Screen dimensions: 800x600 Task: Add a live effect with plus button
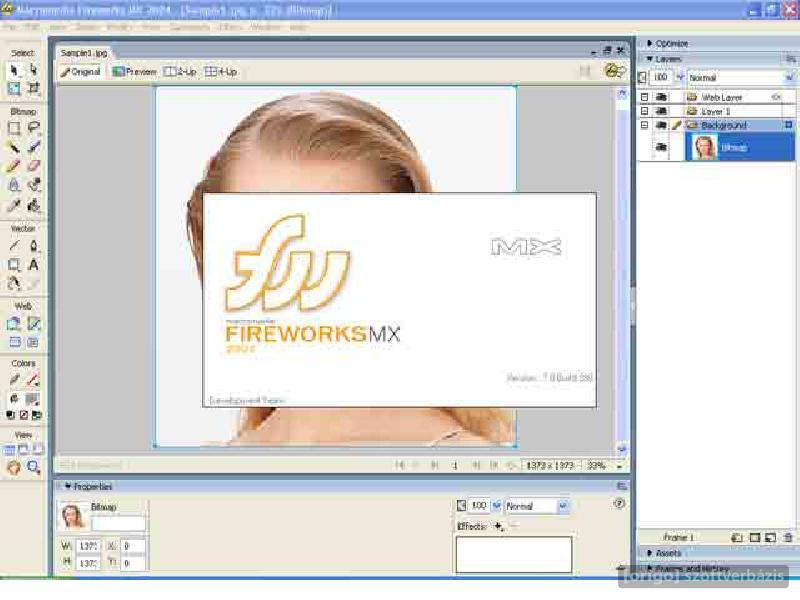click(x=499, y=526)
